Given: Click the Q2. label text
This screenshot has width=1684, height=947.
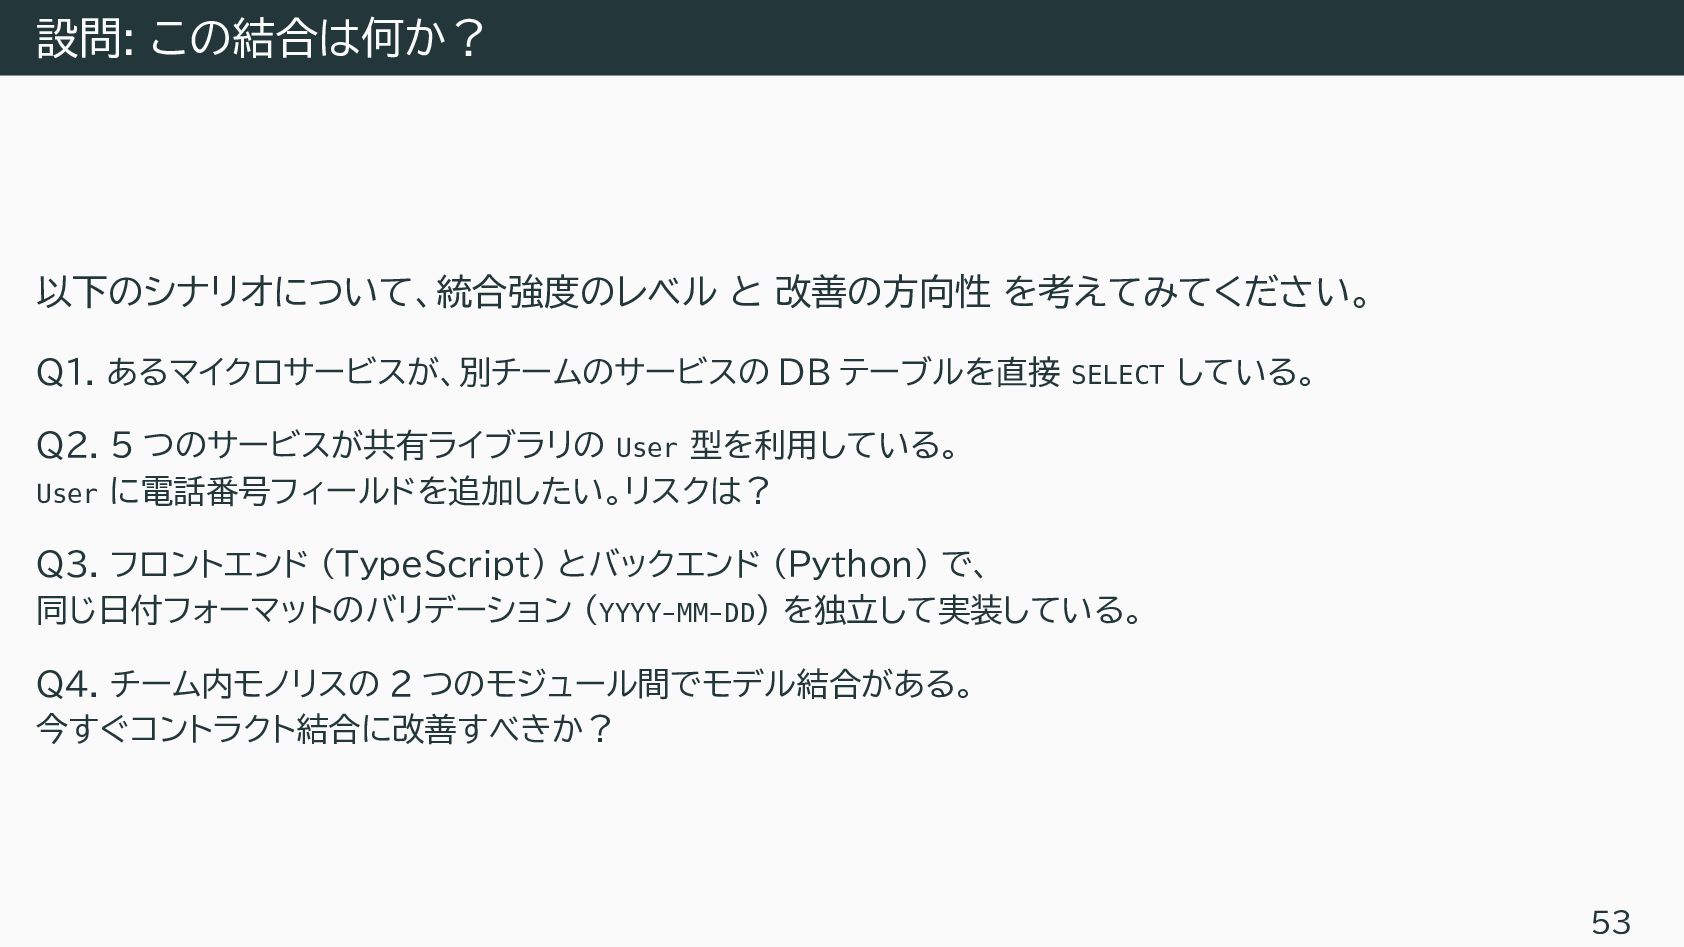Looking at the screenshot, I should coord(67,444).
